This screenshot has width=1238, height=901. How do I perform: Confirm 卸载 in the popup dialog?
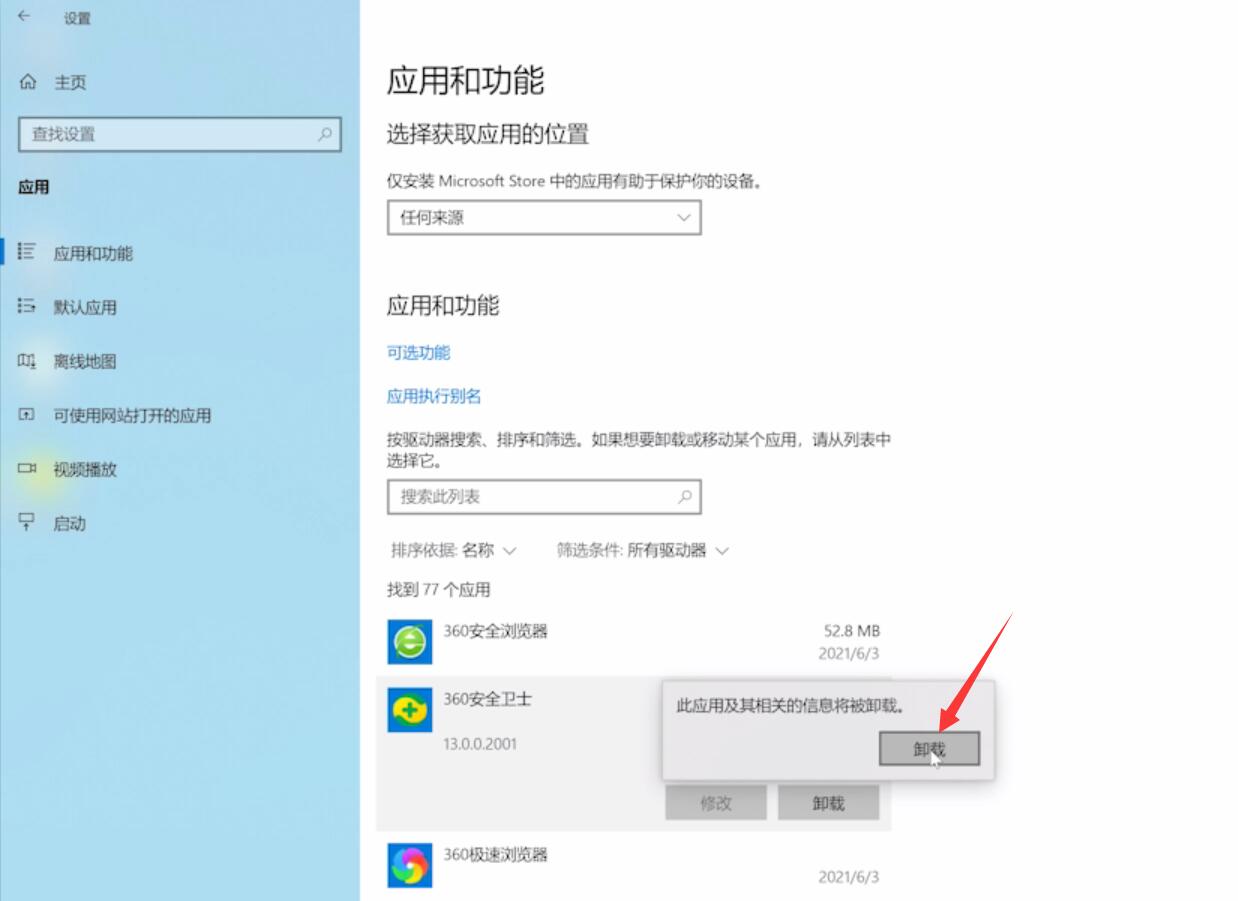point(929,748)
